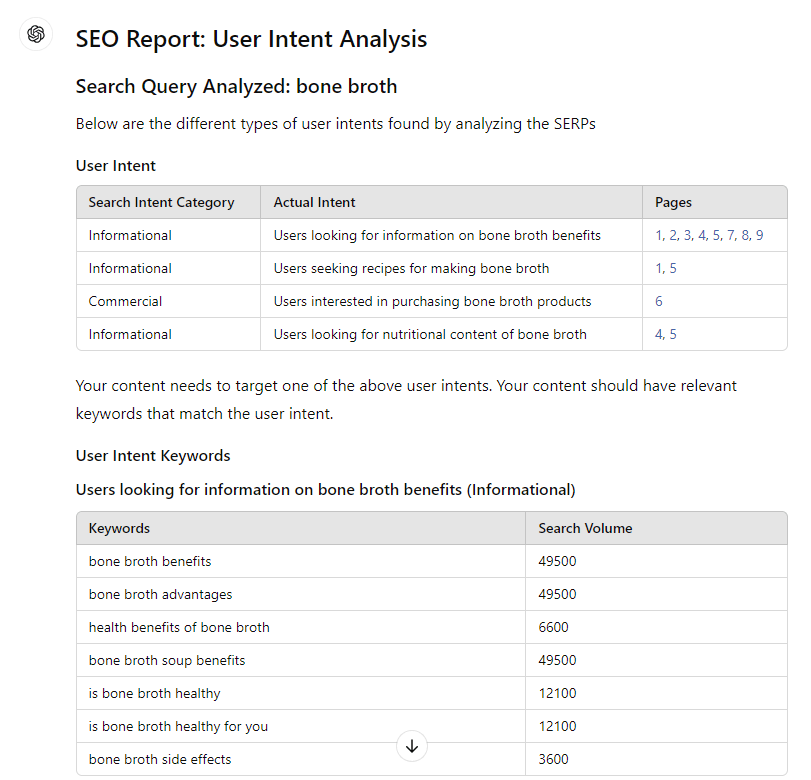Open page 5 link in nutritional content row
This screenshot has height=780, width=811.
pyautogui.click(x=673, y=335)
